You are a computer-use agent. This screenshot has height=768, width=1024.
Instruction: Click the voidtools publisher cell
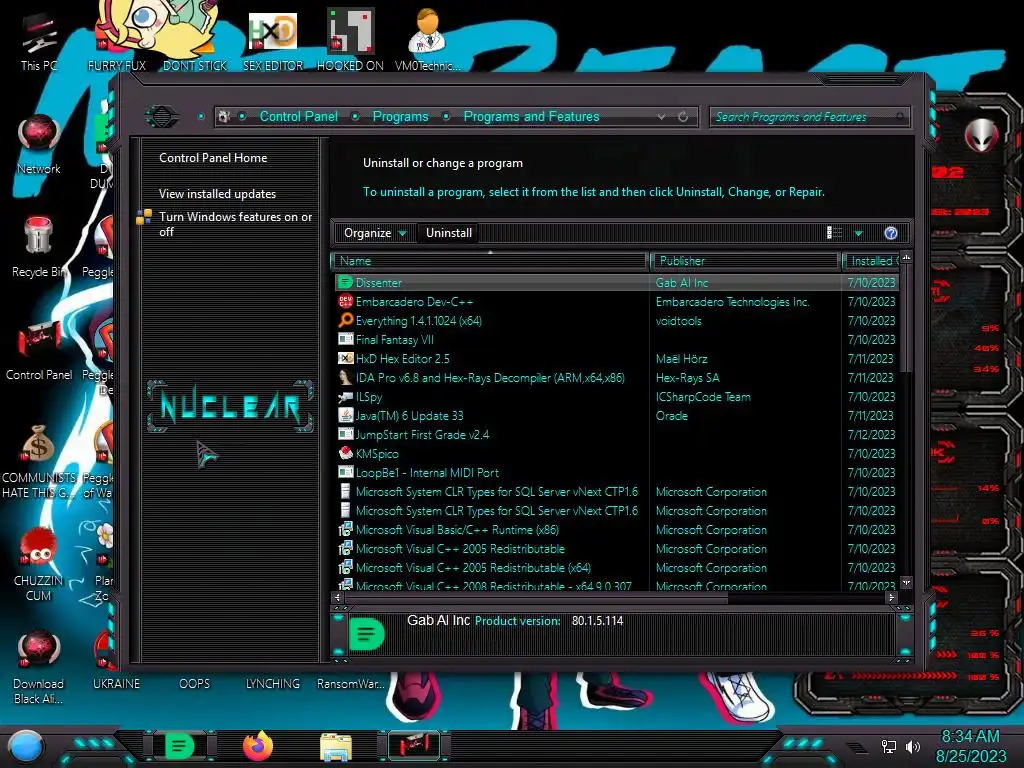(x=679, y=321)
